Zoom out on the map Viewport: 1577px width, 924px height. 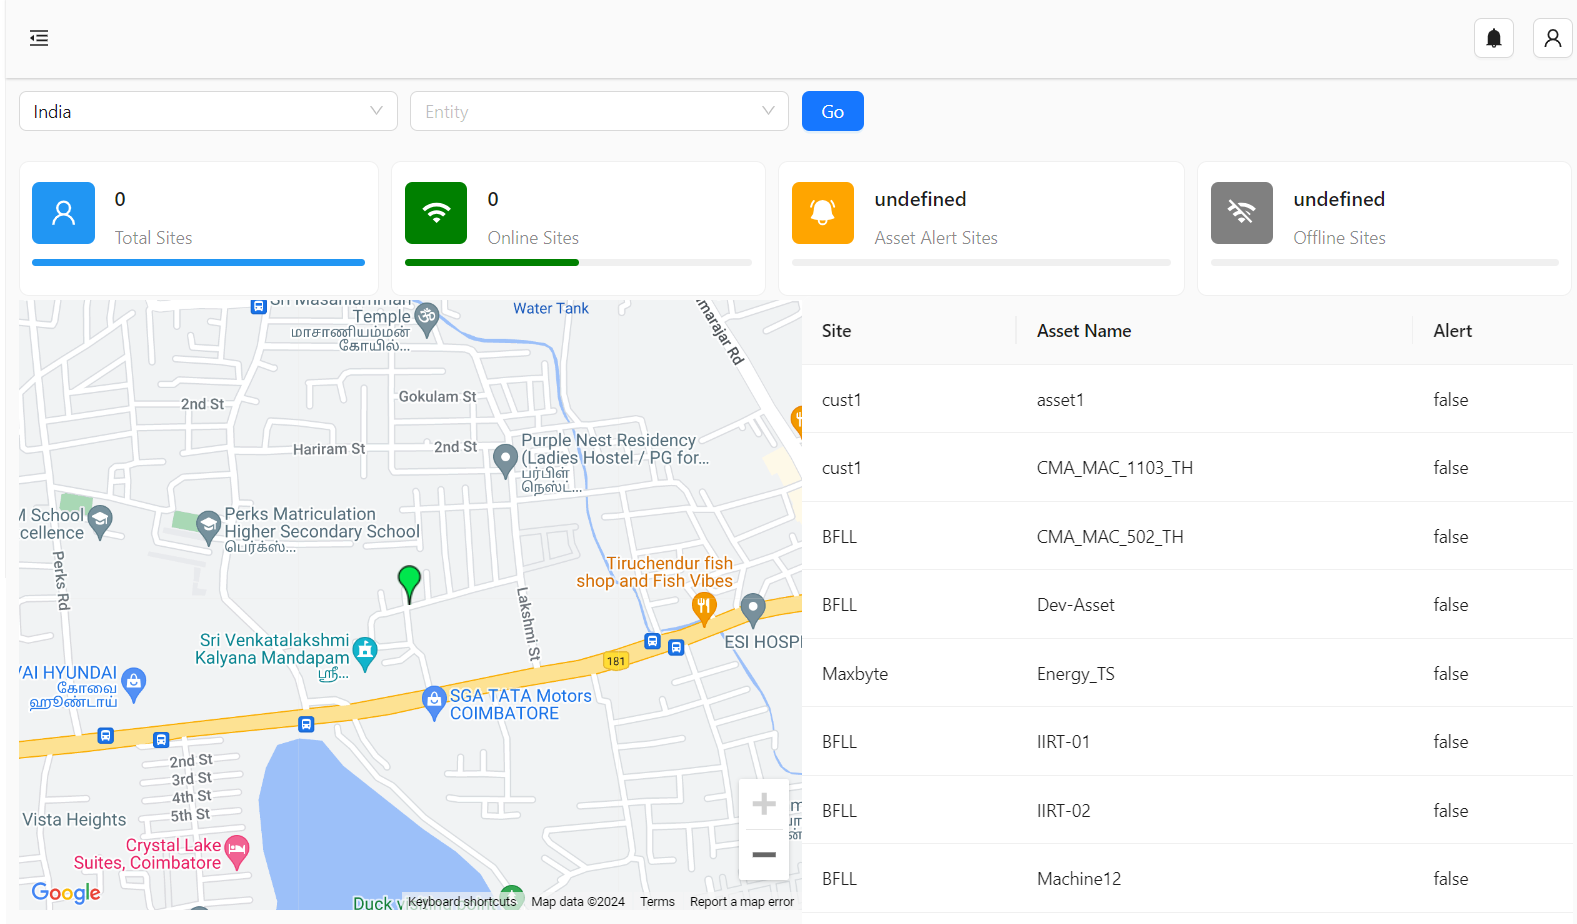coord(764,855)
